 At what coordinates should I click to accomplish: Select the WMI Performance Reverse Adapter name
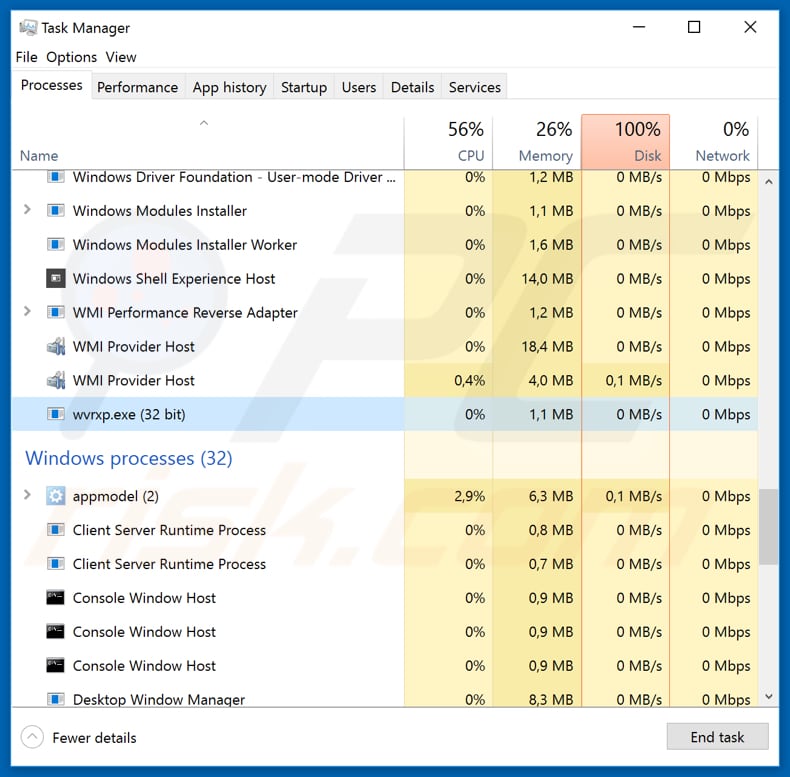(185, 313)
